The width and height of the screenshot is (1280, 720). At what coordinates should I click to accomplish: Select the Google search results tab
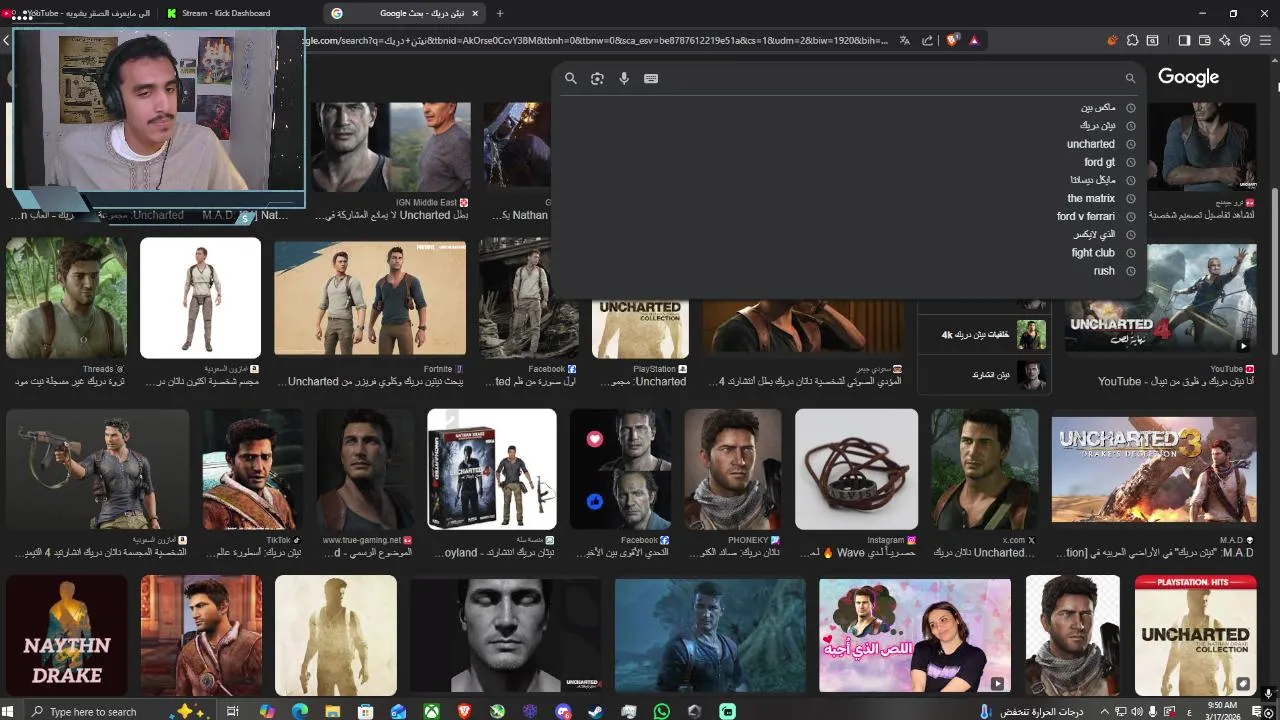(x=405, y=13)
